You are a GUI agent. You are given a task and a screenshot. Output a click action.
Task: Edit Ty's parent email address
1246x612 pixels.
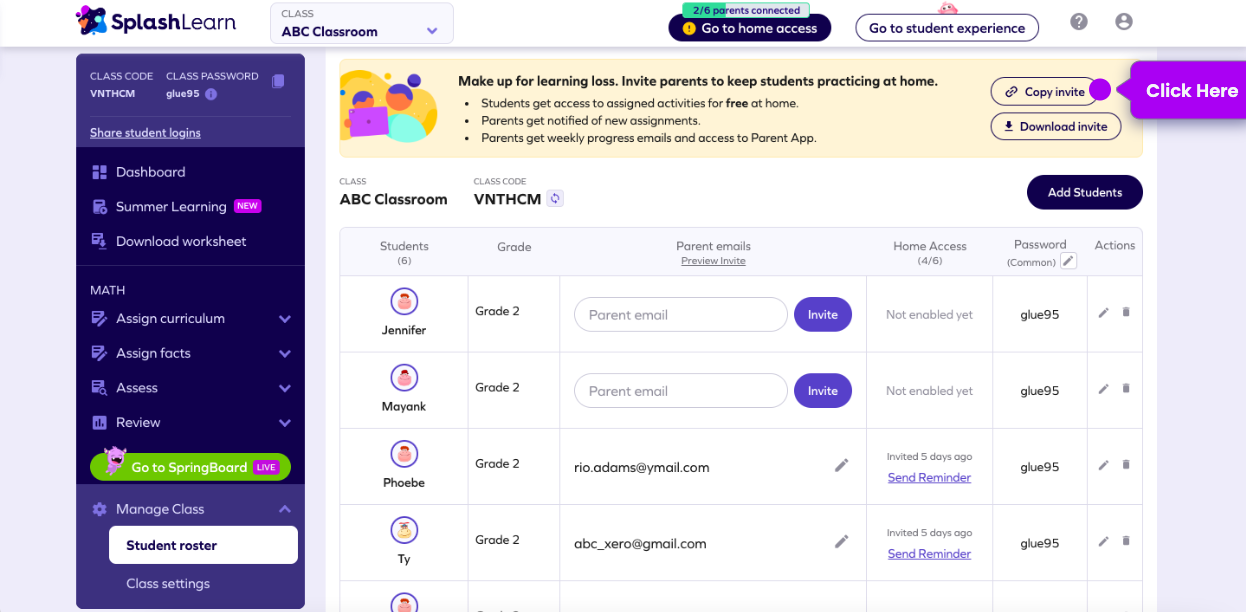(841, 542)
